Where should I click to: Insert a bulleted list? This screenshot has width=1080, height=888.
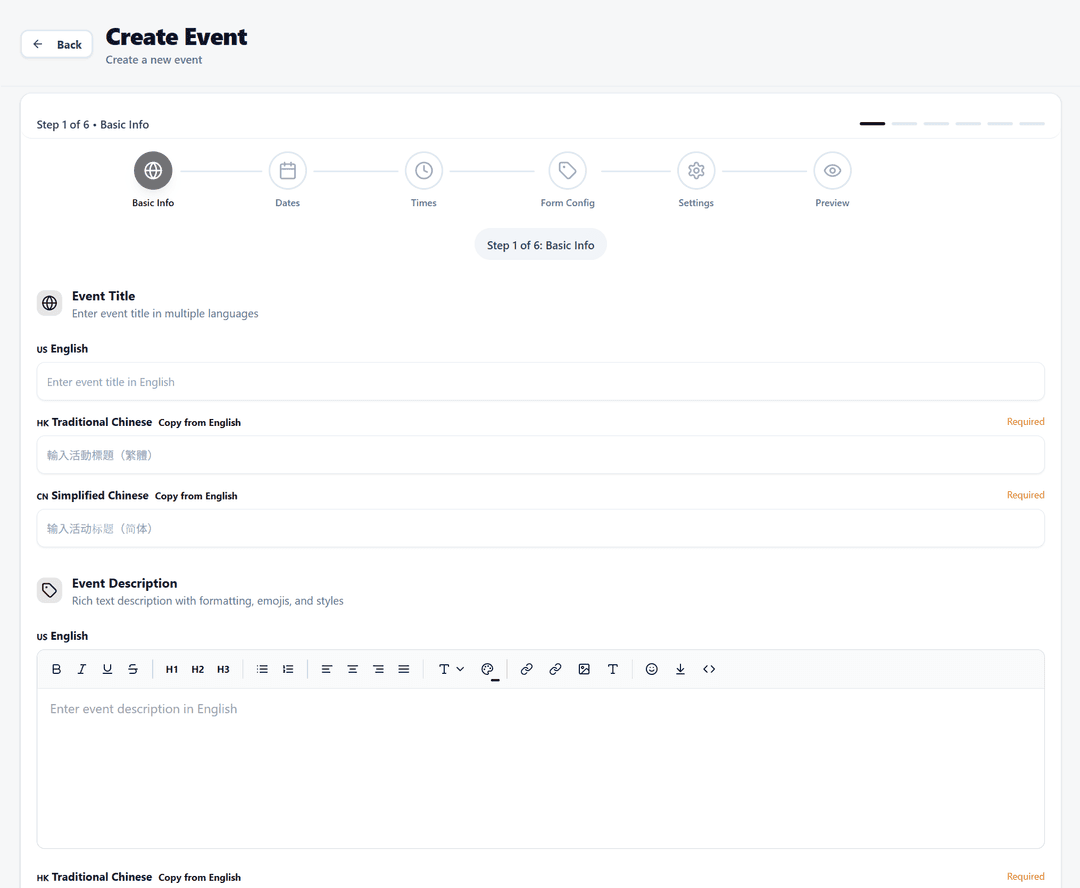pos(262,669)
